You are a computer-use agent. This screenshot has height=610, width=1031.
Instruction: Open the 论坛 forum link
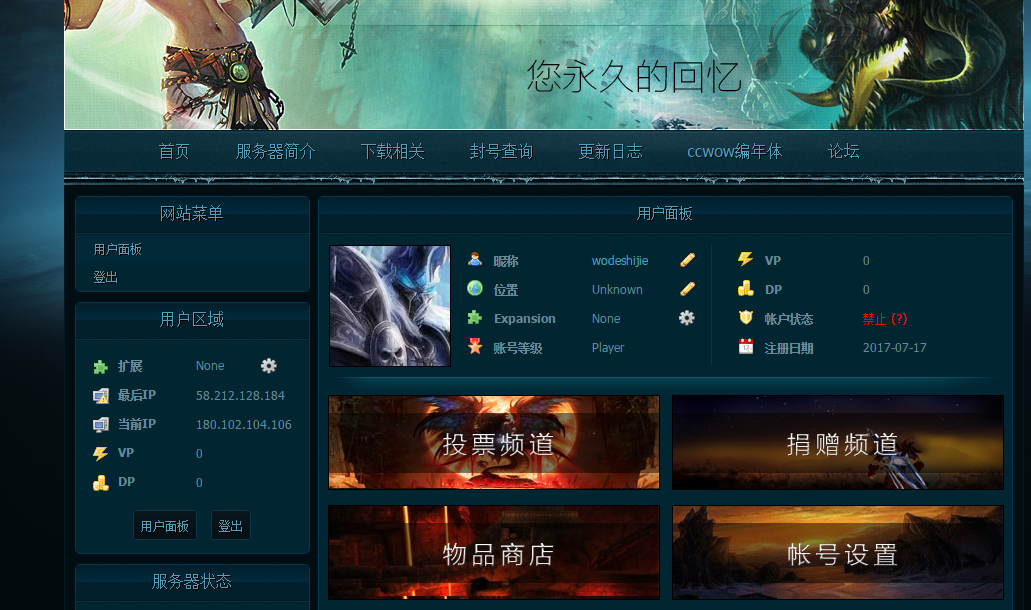coord(843,152)
